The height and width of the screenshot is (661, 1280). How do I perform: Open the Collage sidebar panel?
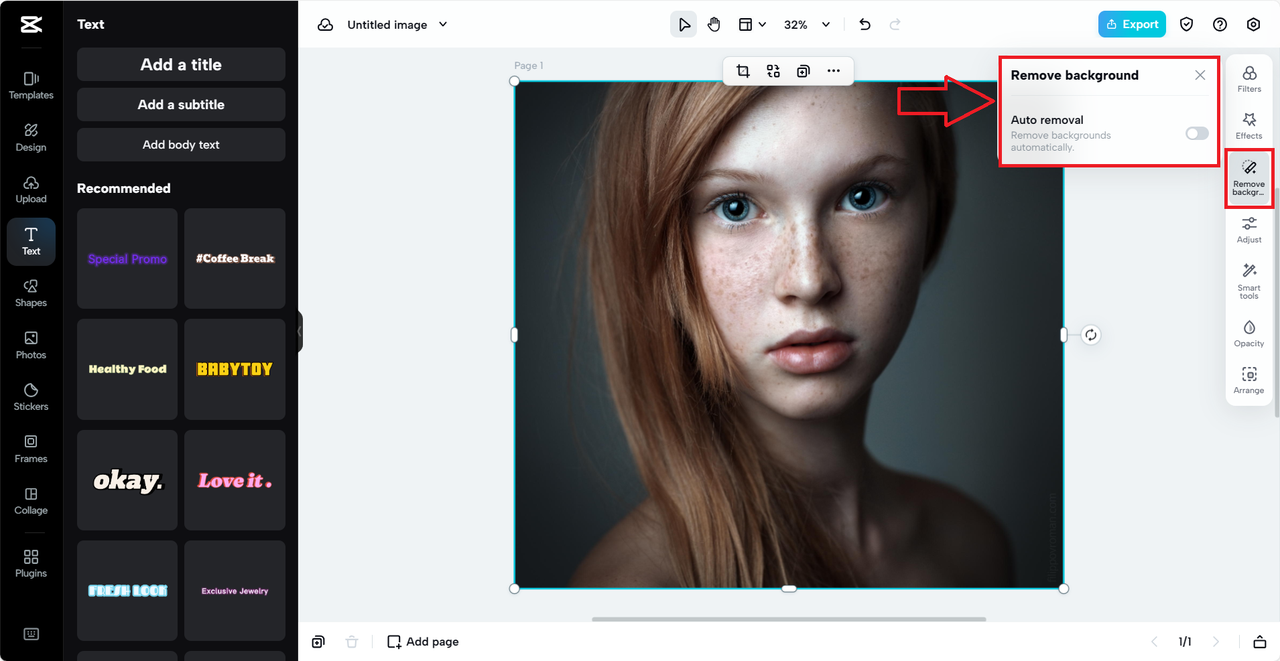pyautogui.click(x=31, y=501)
